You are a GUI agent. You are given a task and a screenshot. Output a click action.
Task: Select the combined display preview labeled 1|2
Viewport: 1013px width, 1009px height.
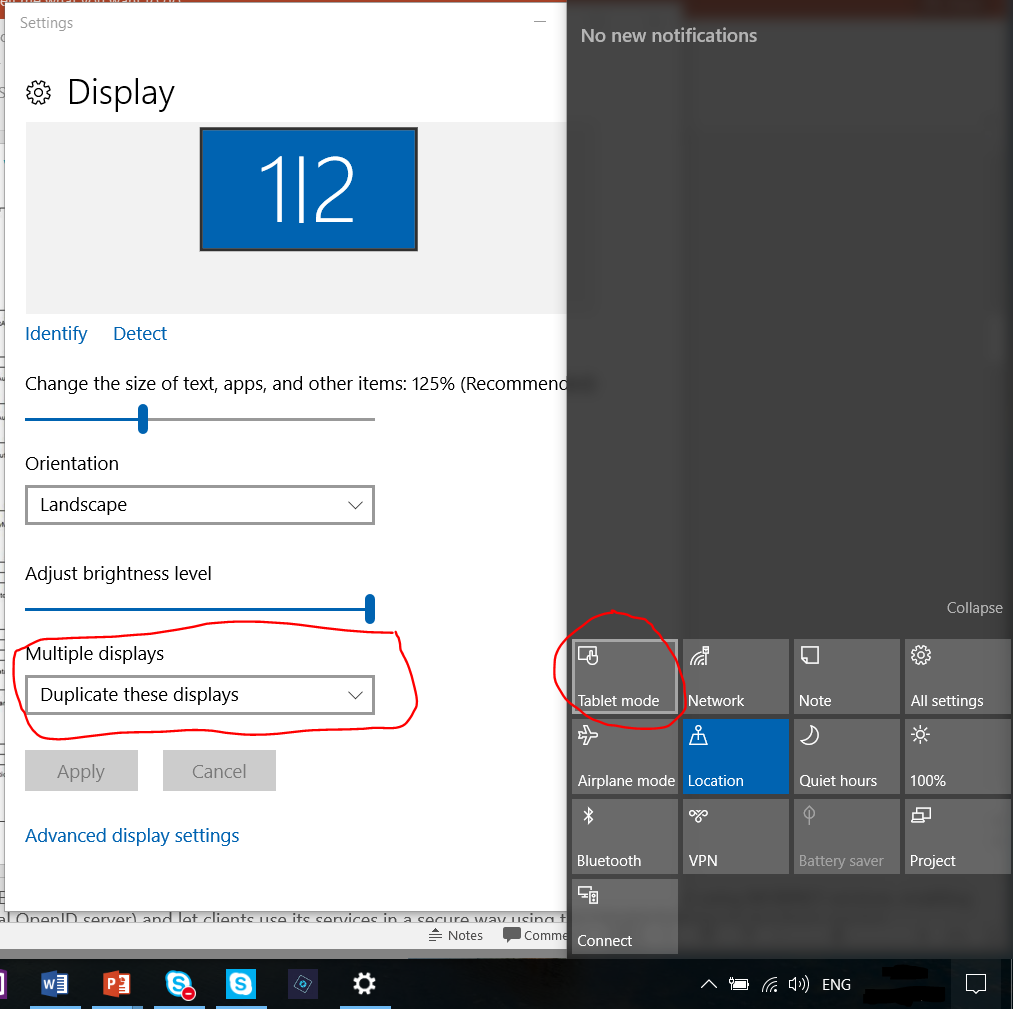tap(308, 189)
